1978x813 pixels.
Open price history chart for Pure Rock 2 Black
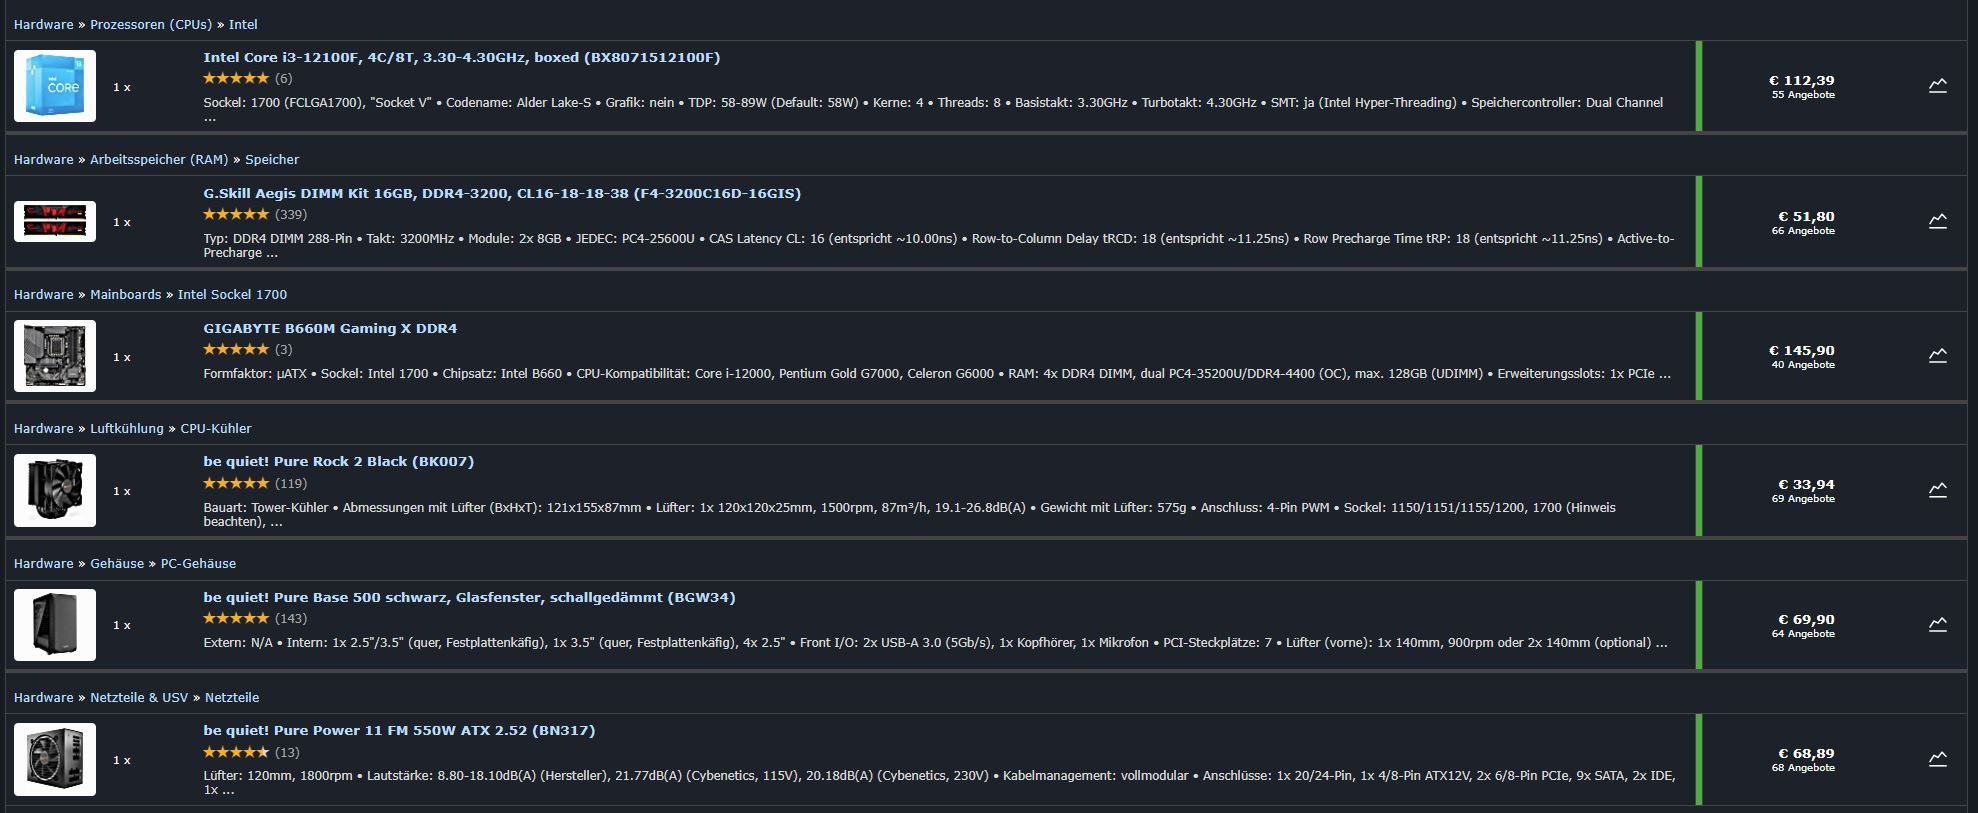(x=1937, y=489)
